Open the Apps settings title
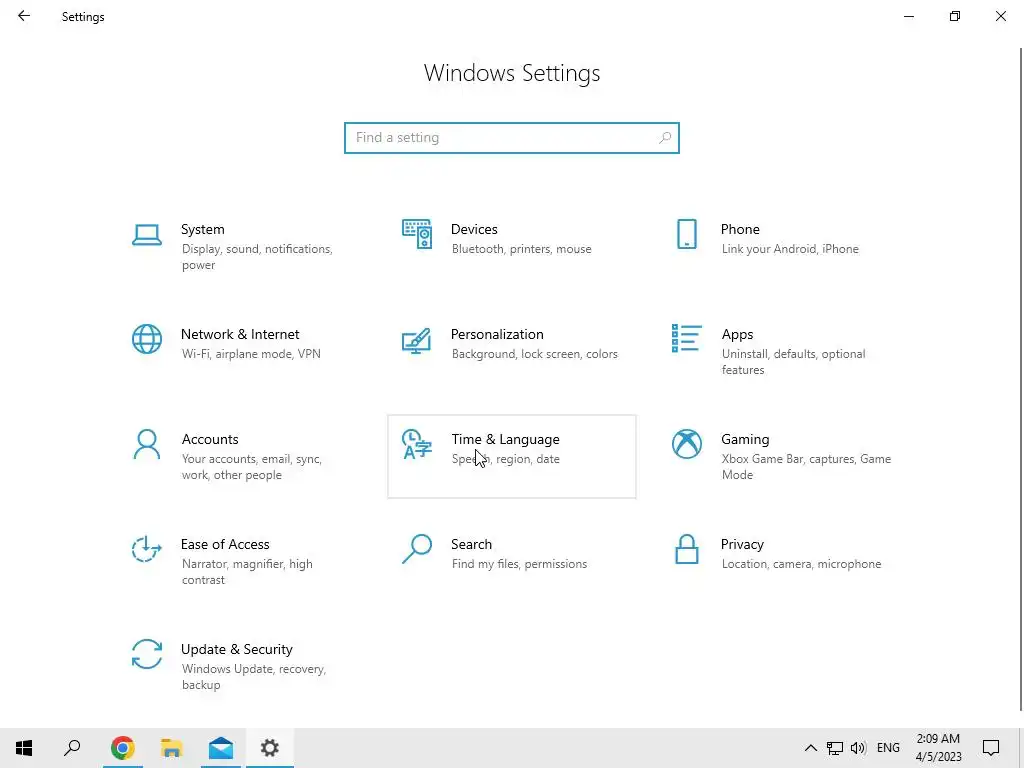This screenshot has height=768, width=1024. click(x=737, y=334)
